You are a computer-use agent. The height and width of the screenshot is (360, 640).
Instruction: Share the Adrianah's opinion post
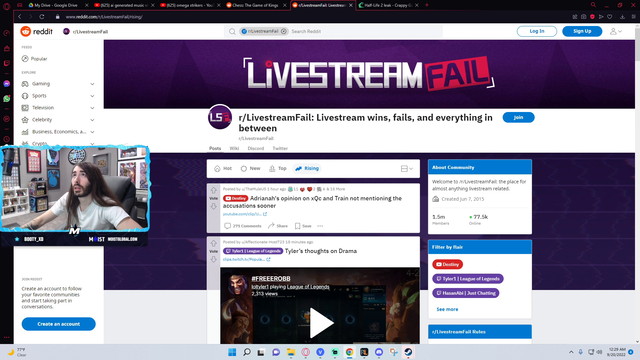pyautogui.click(x=278, y=226)
